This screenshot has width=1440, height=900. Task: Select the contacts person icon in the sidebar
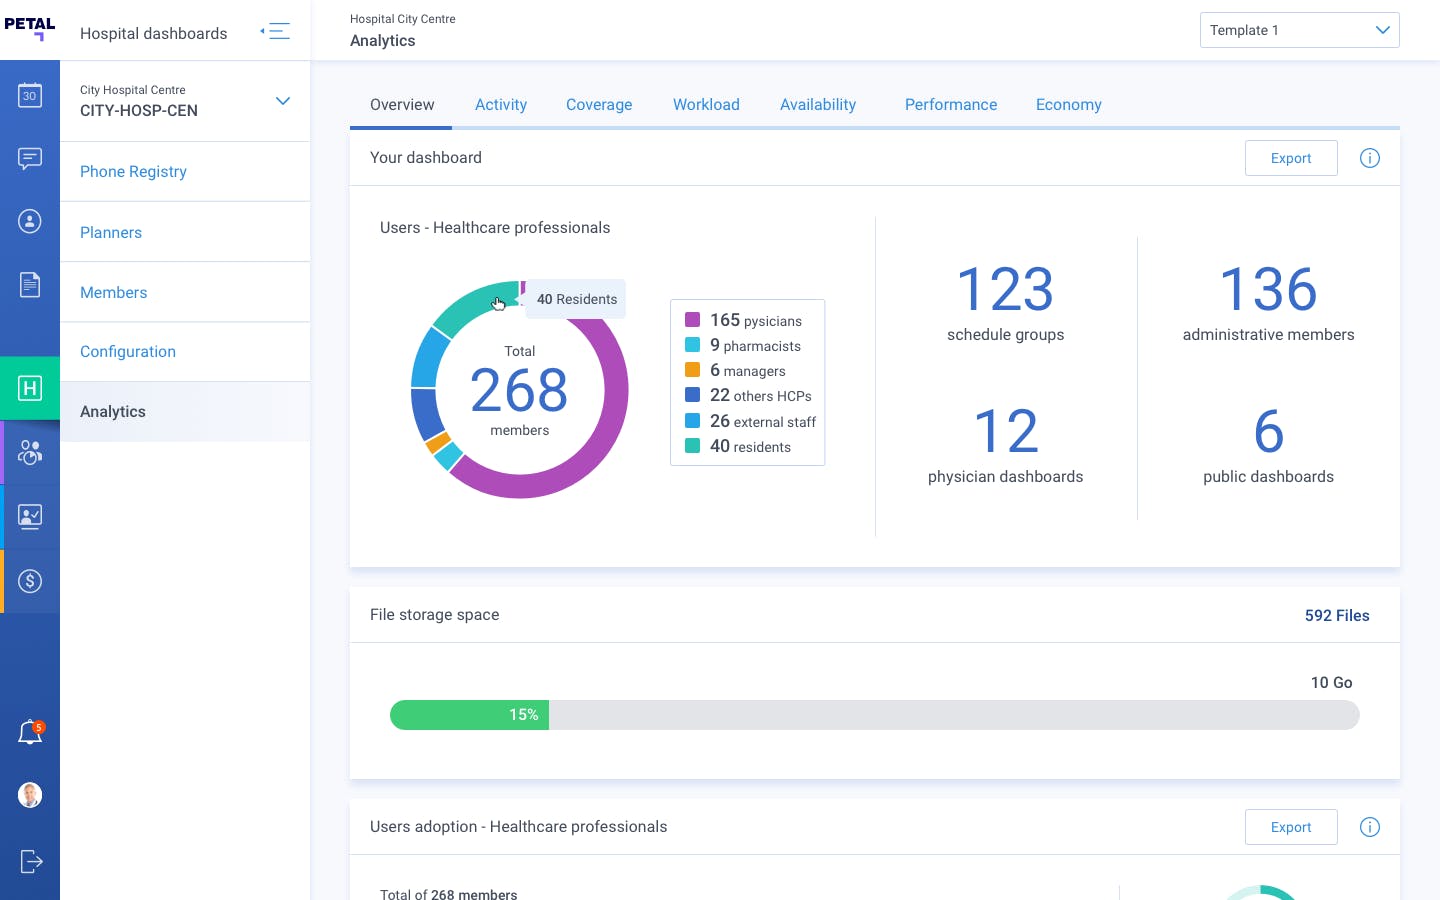[30, 221]
